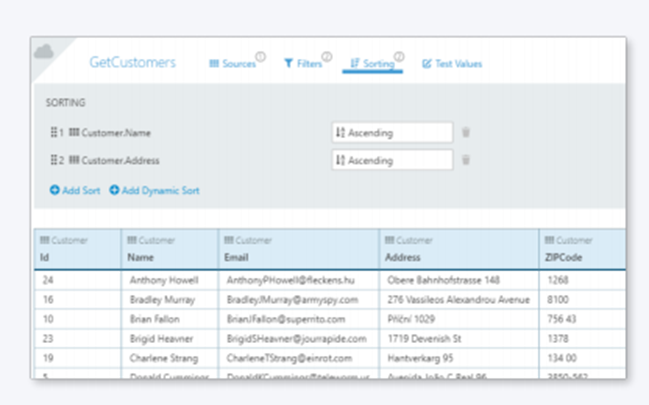This screenshot has height=405, width=649.
Task: Click the Address column header
Action: (459, 249)
